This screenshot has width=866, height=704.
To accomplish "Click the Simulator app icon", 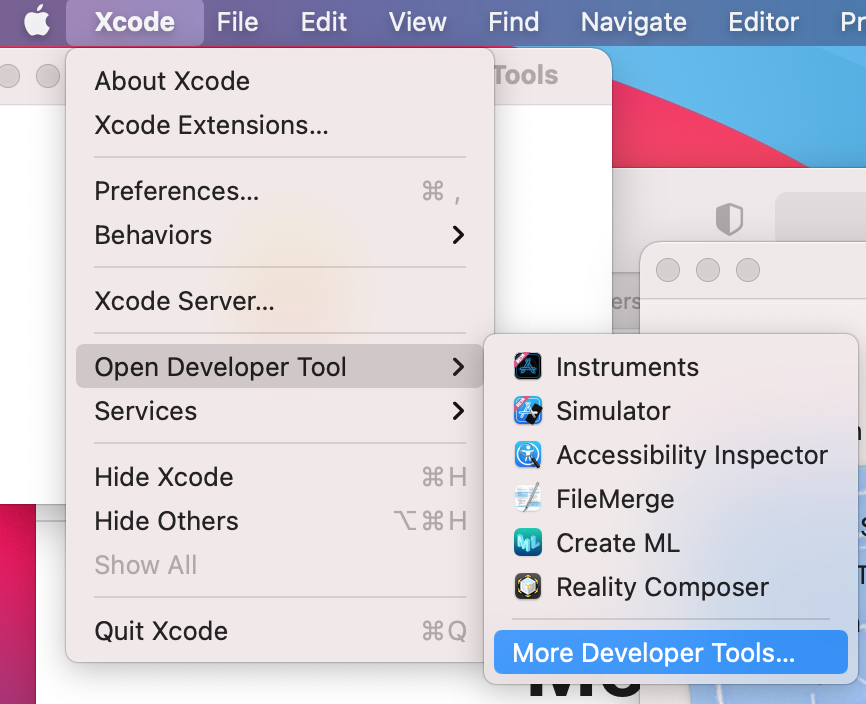I will click(x=528, y=411).
